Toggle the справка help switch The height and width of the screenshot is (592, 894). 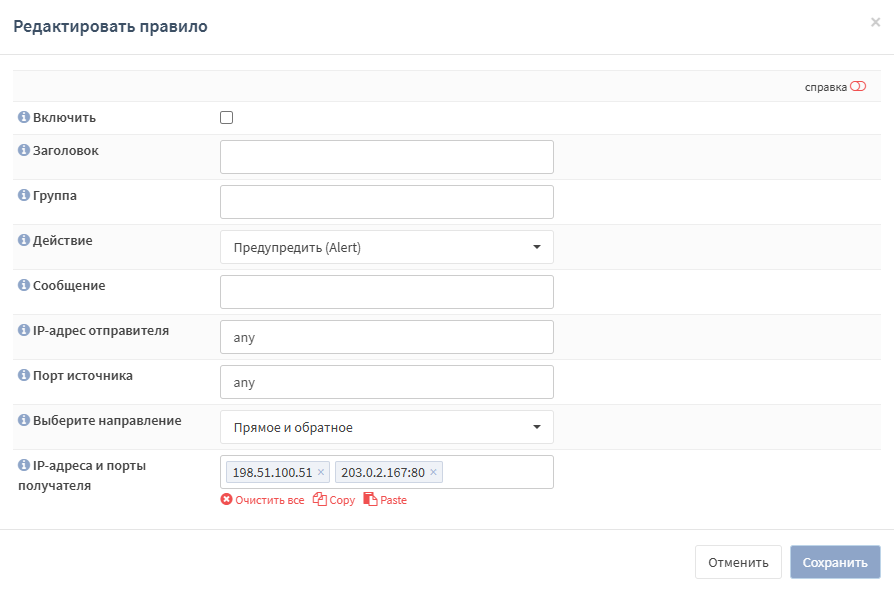click(x=857, y=87)
